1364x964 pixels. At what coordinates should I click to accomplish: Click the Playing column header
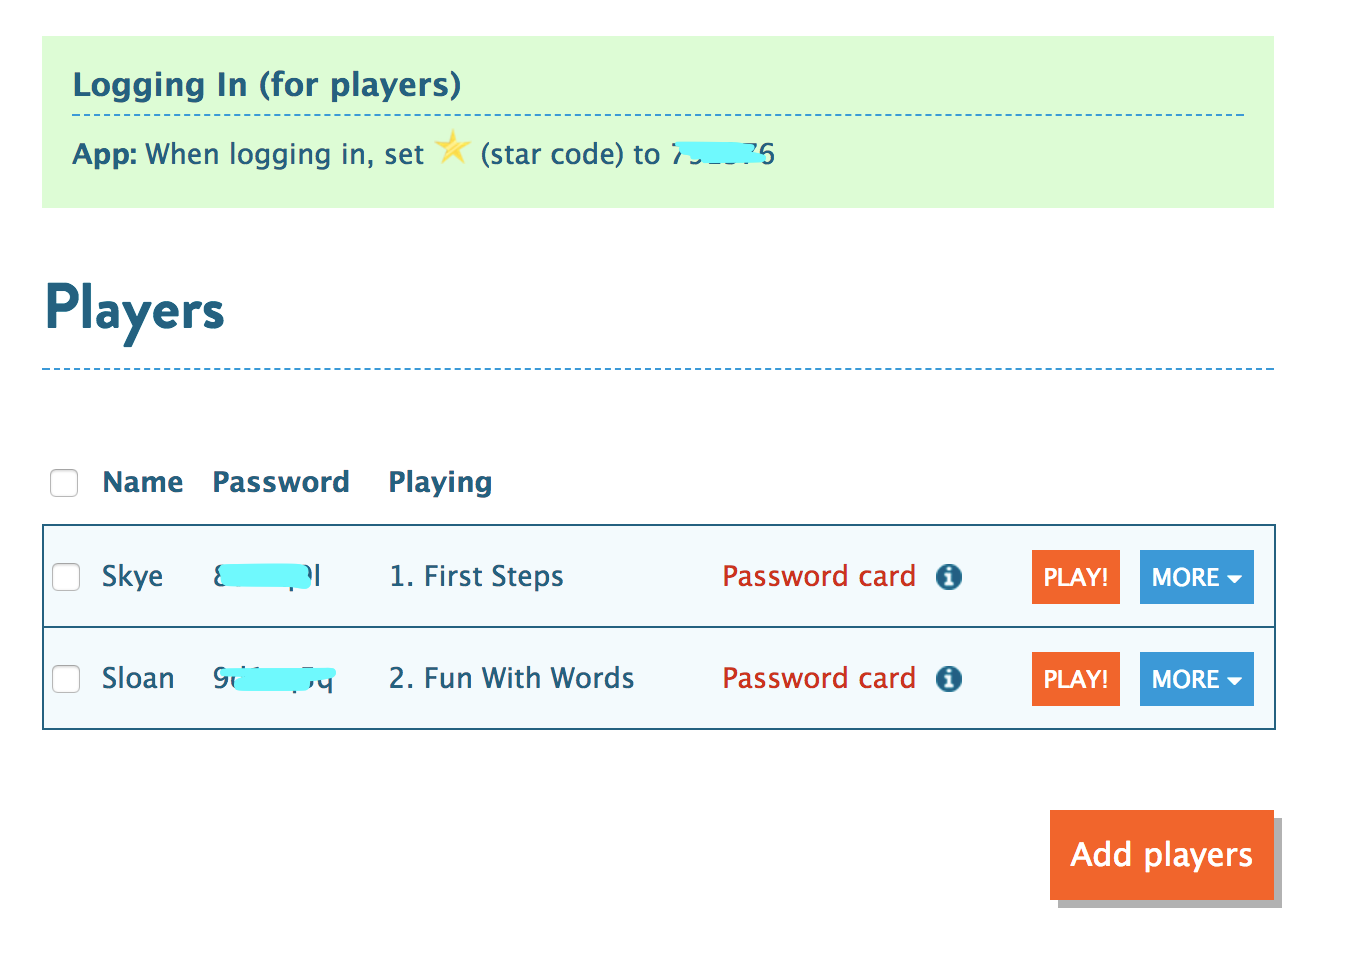(x=440, y=483)
